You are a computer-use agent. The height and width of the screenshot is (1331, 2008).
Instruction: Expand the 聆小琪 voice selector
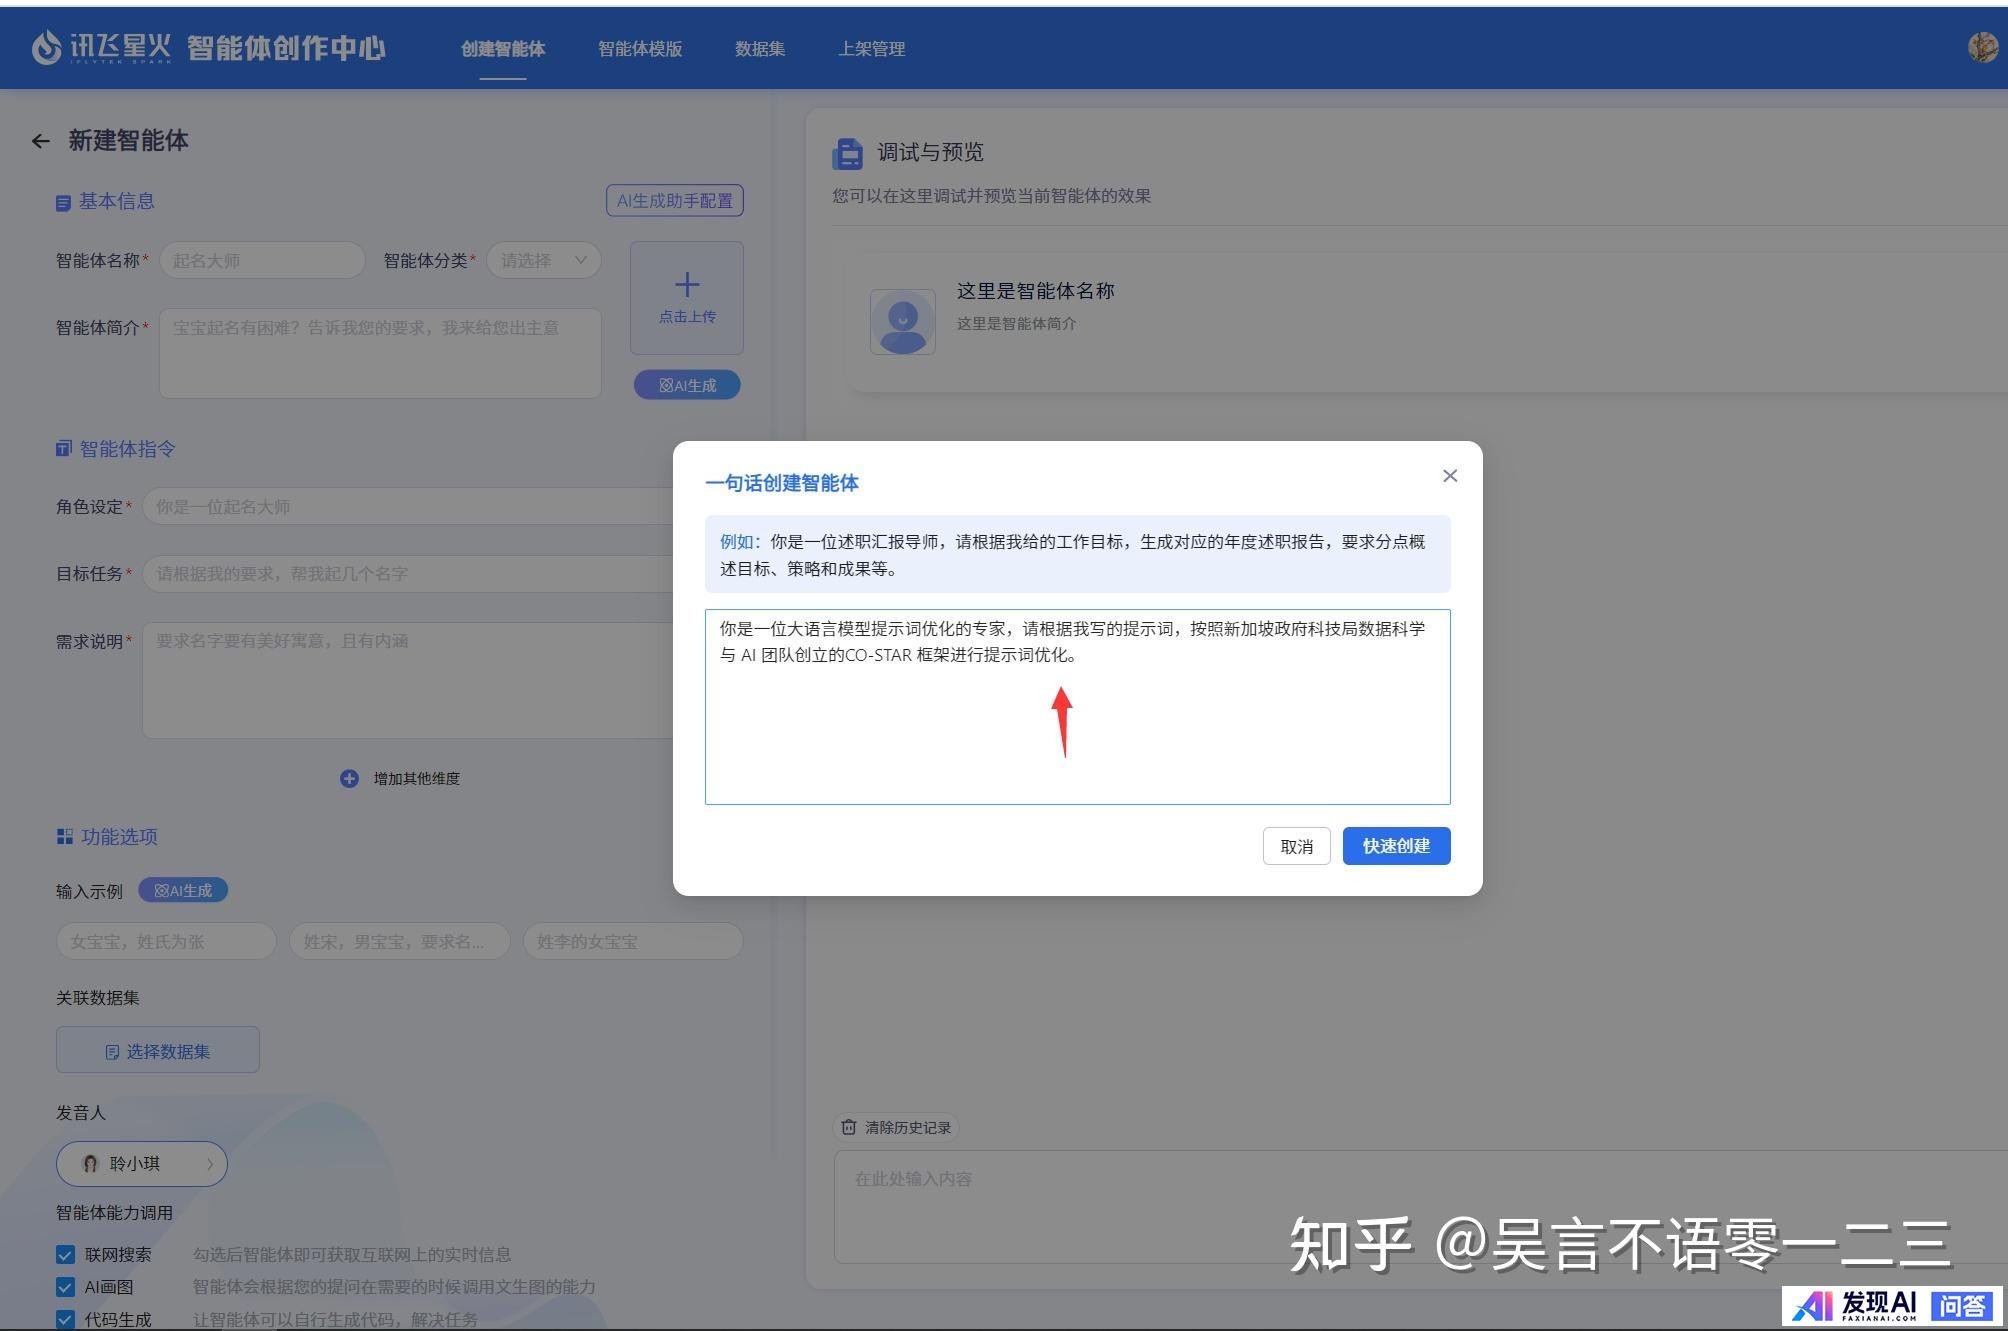142,1163
